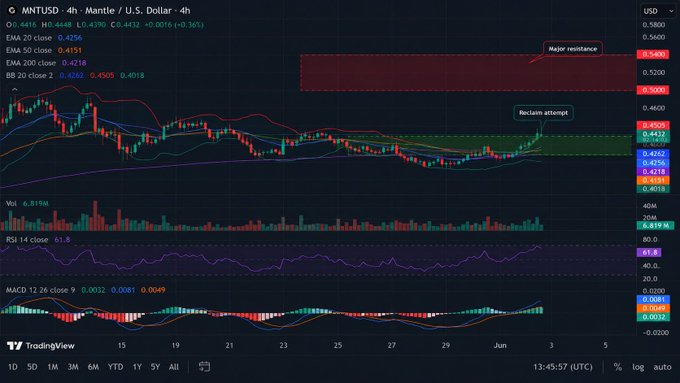
Task: Open the go-to-date calendar icon
Action: coord(204,367)
